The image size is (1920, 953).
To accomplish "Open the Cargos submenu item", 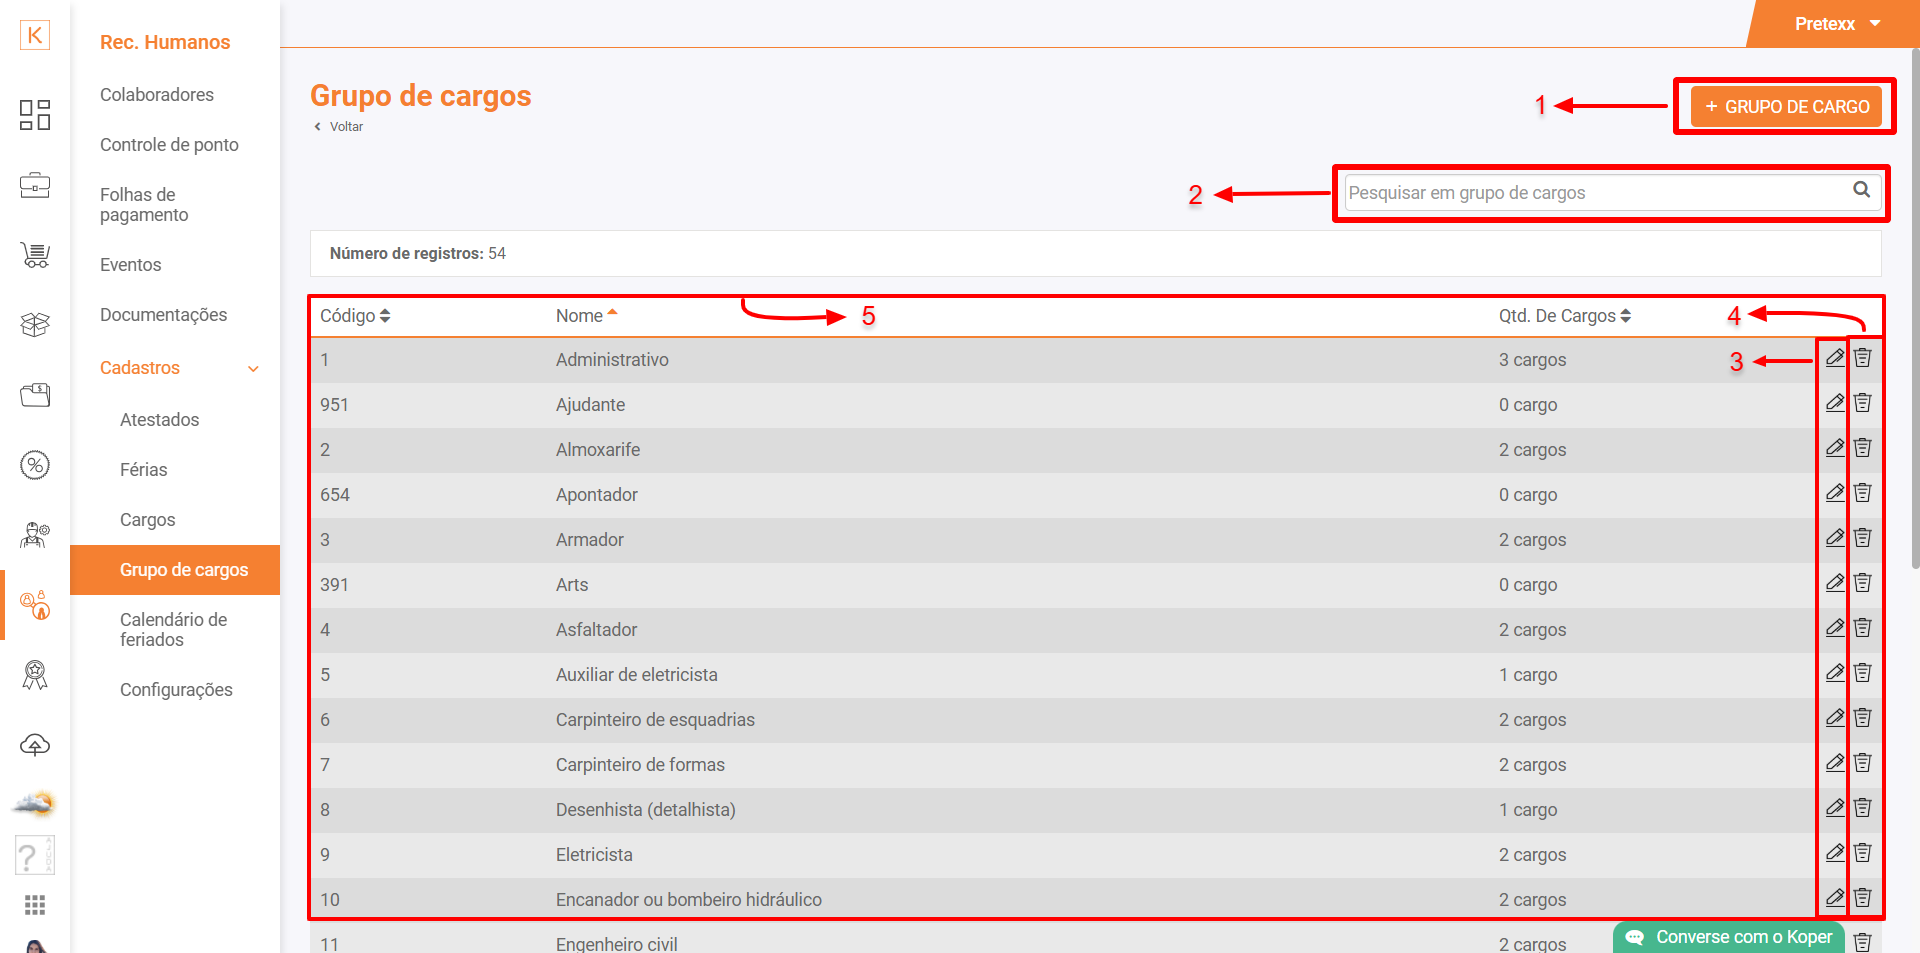I will [x=148, y=520].
